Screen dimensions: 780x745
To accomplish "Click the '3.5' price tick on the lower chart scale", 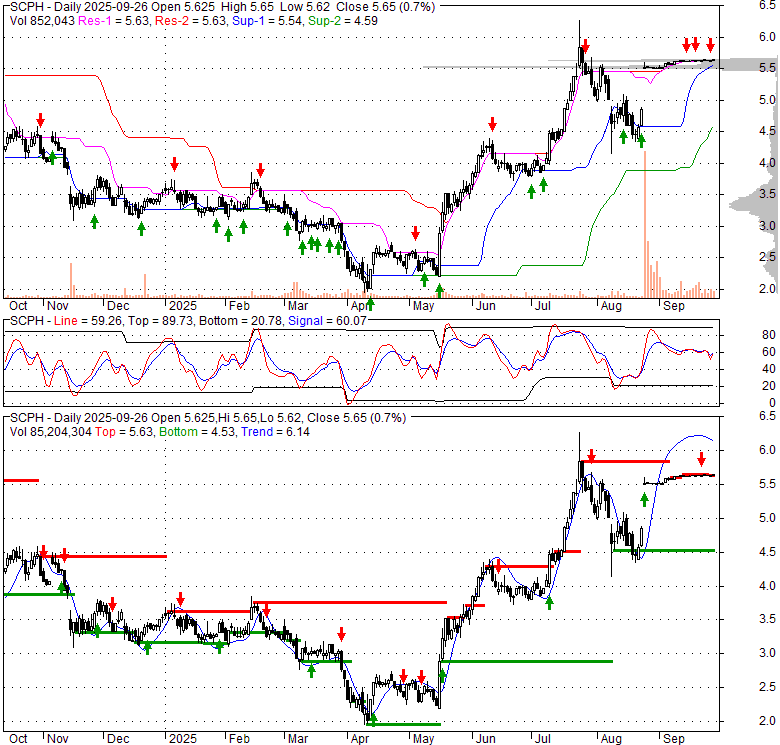I will (x=767, y=619).
